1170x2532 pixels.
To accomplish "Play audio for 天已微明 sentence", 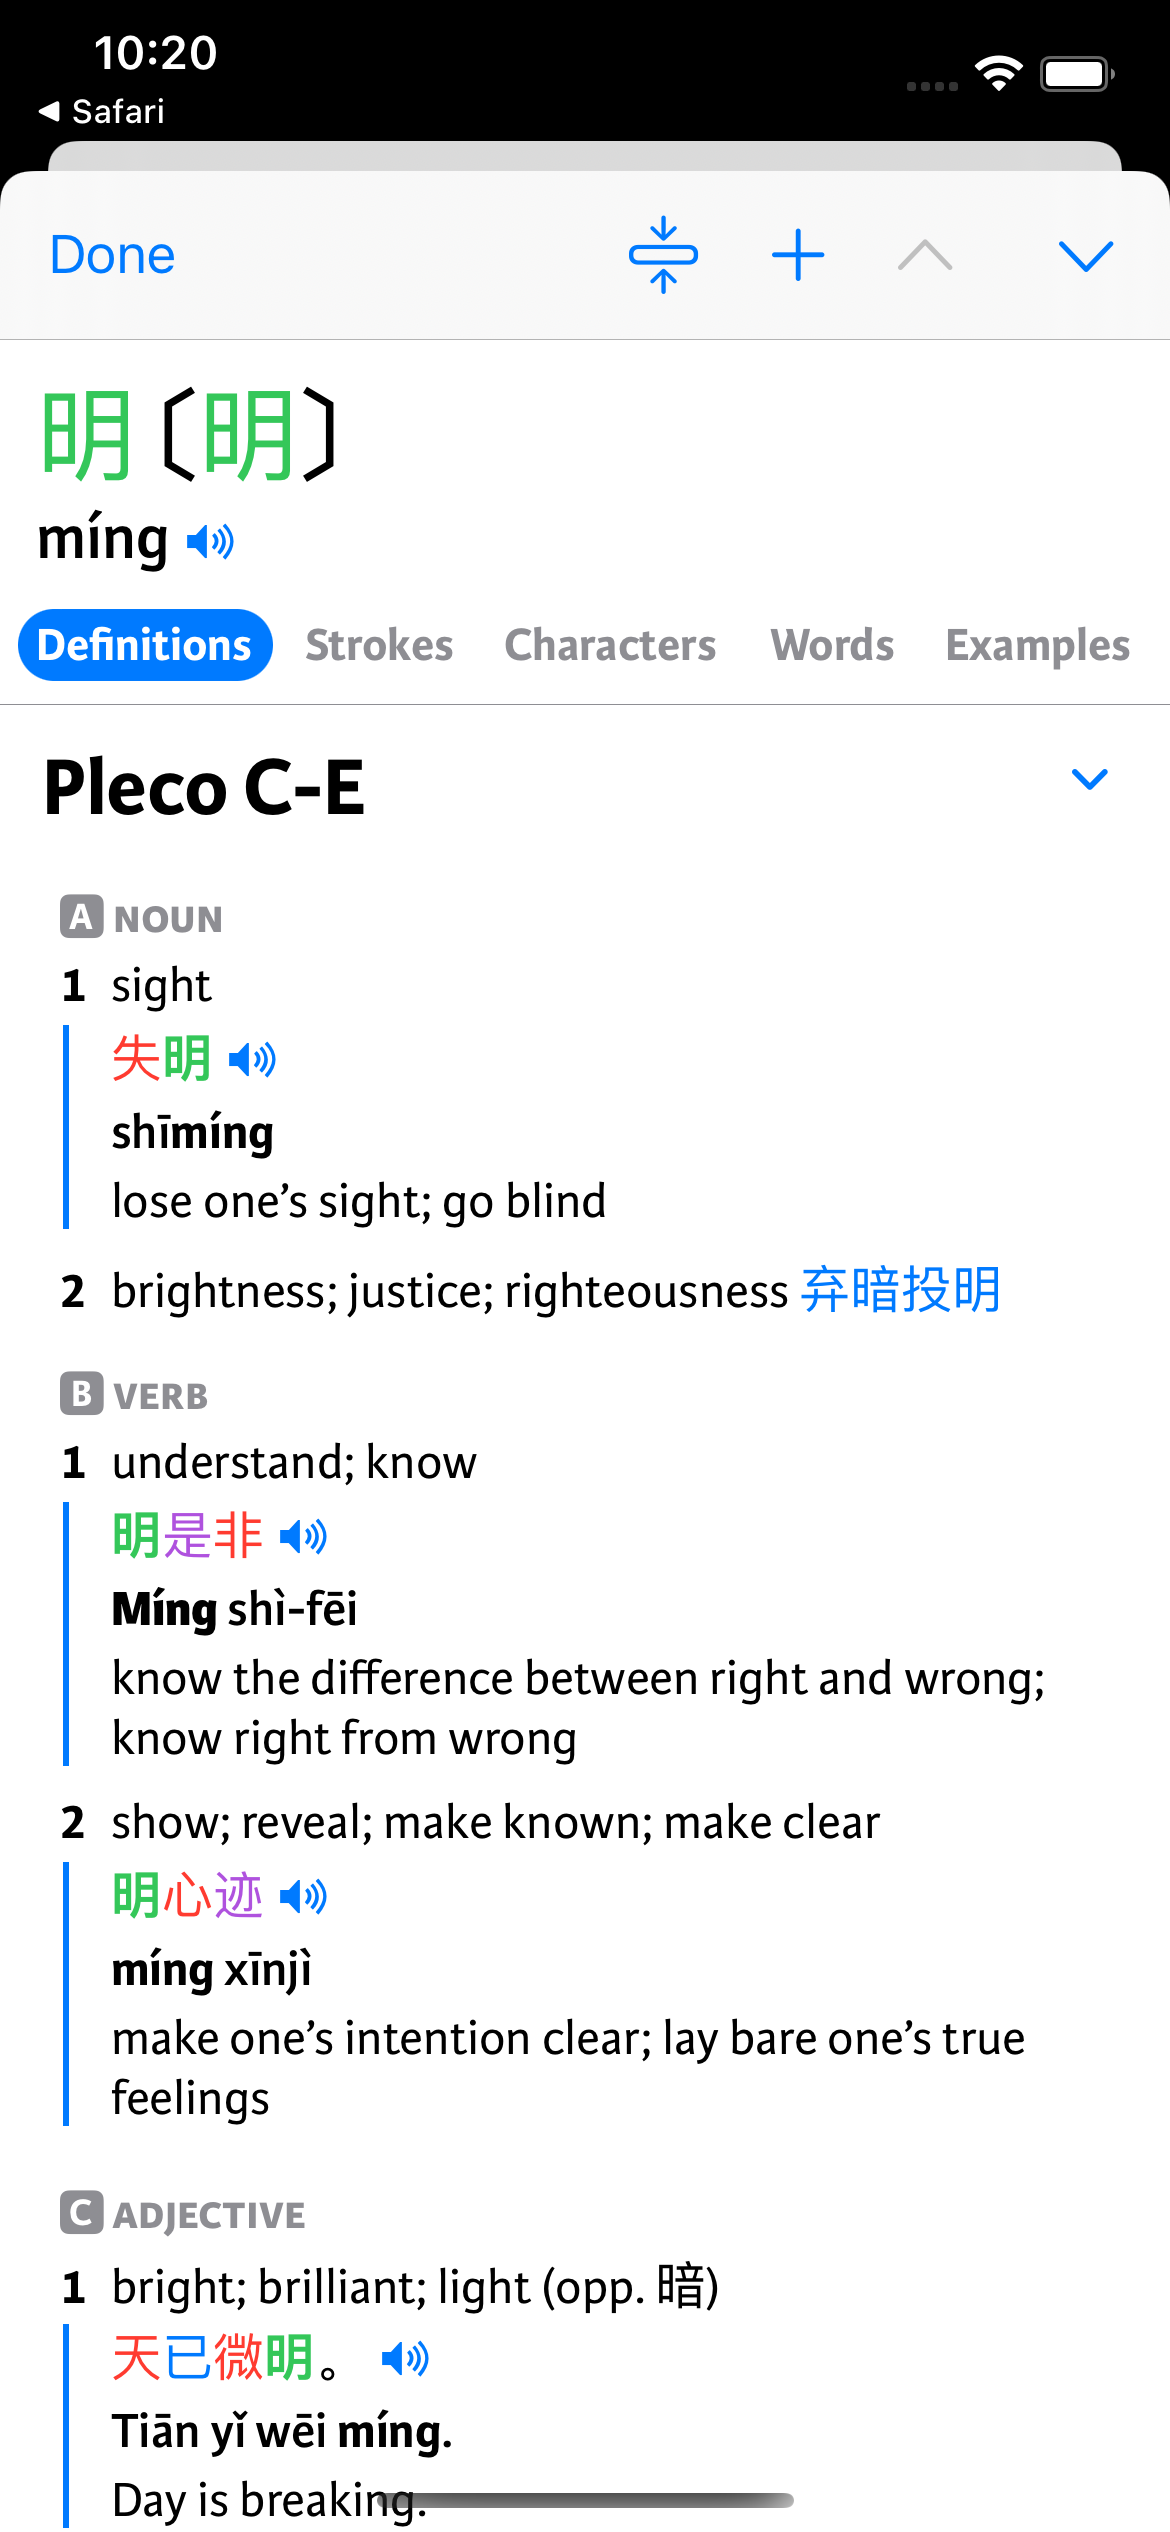I will point(405,2358).
